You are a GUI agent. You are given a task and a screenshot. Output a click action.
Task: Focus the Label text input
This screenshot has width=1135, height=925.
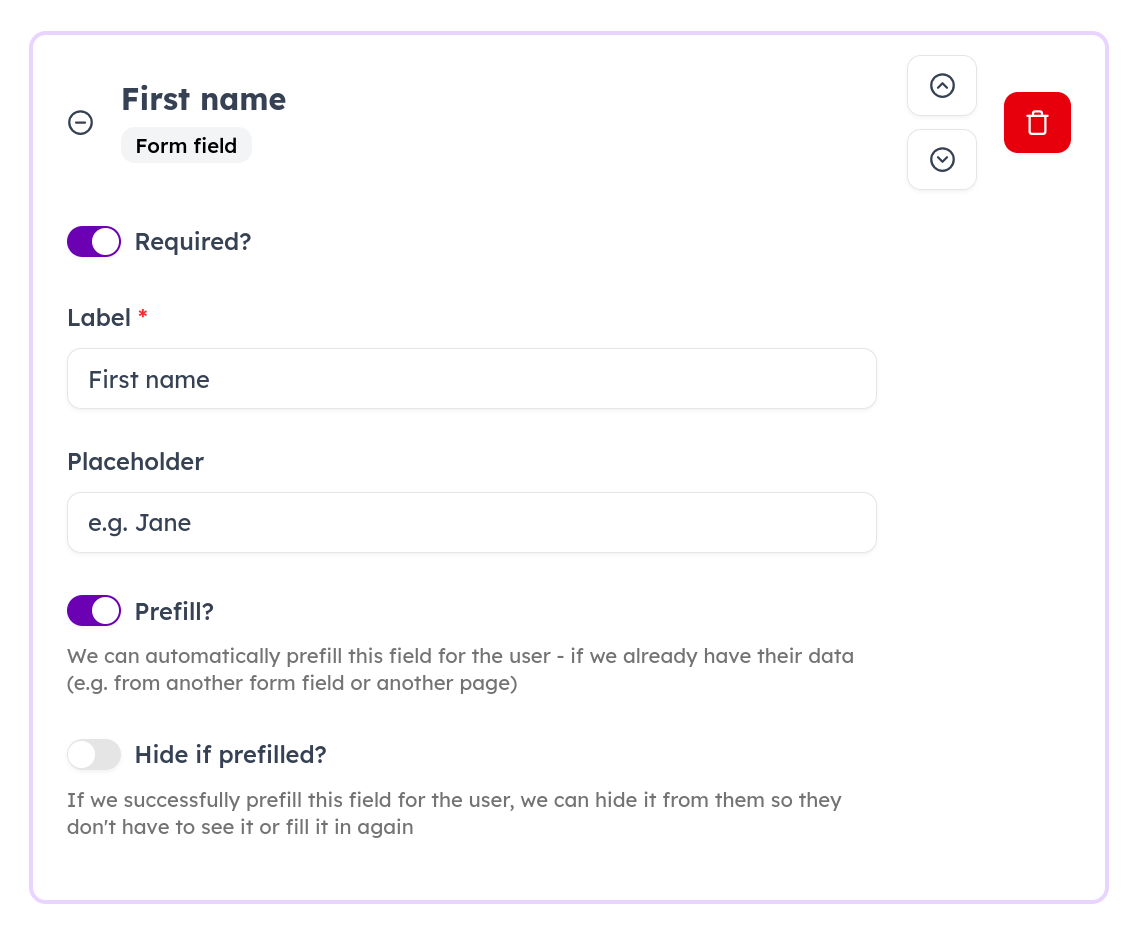coord(471,379)
